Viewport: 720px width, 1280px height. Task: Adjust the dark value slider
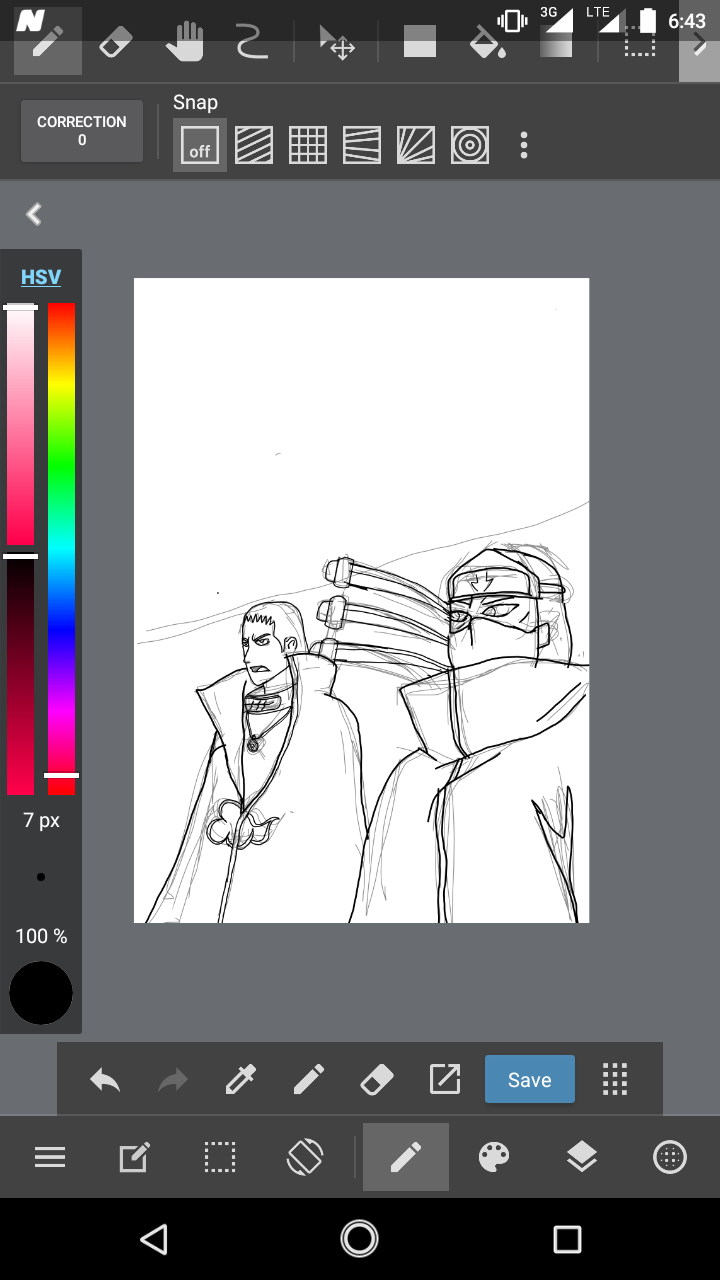click(x=21, y=676)
